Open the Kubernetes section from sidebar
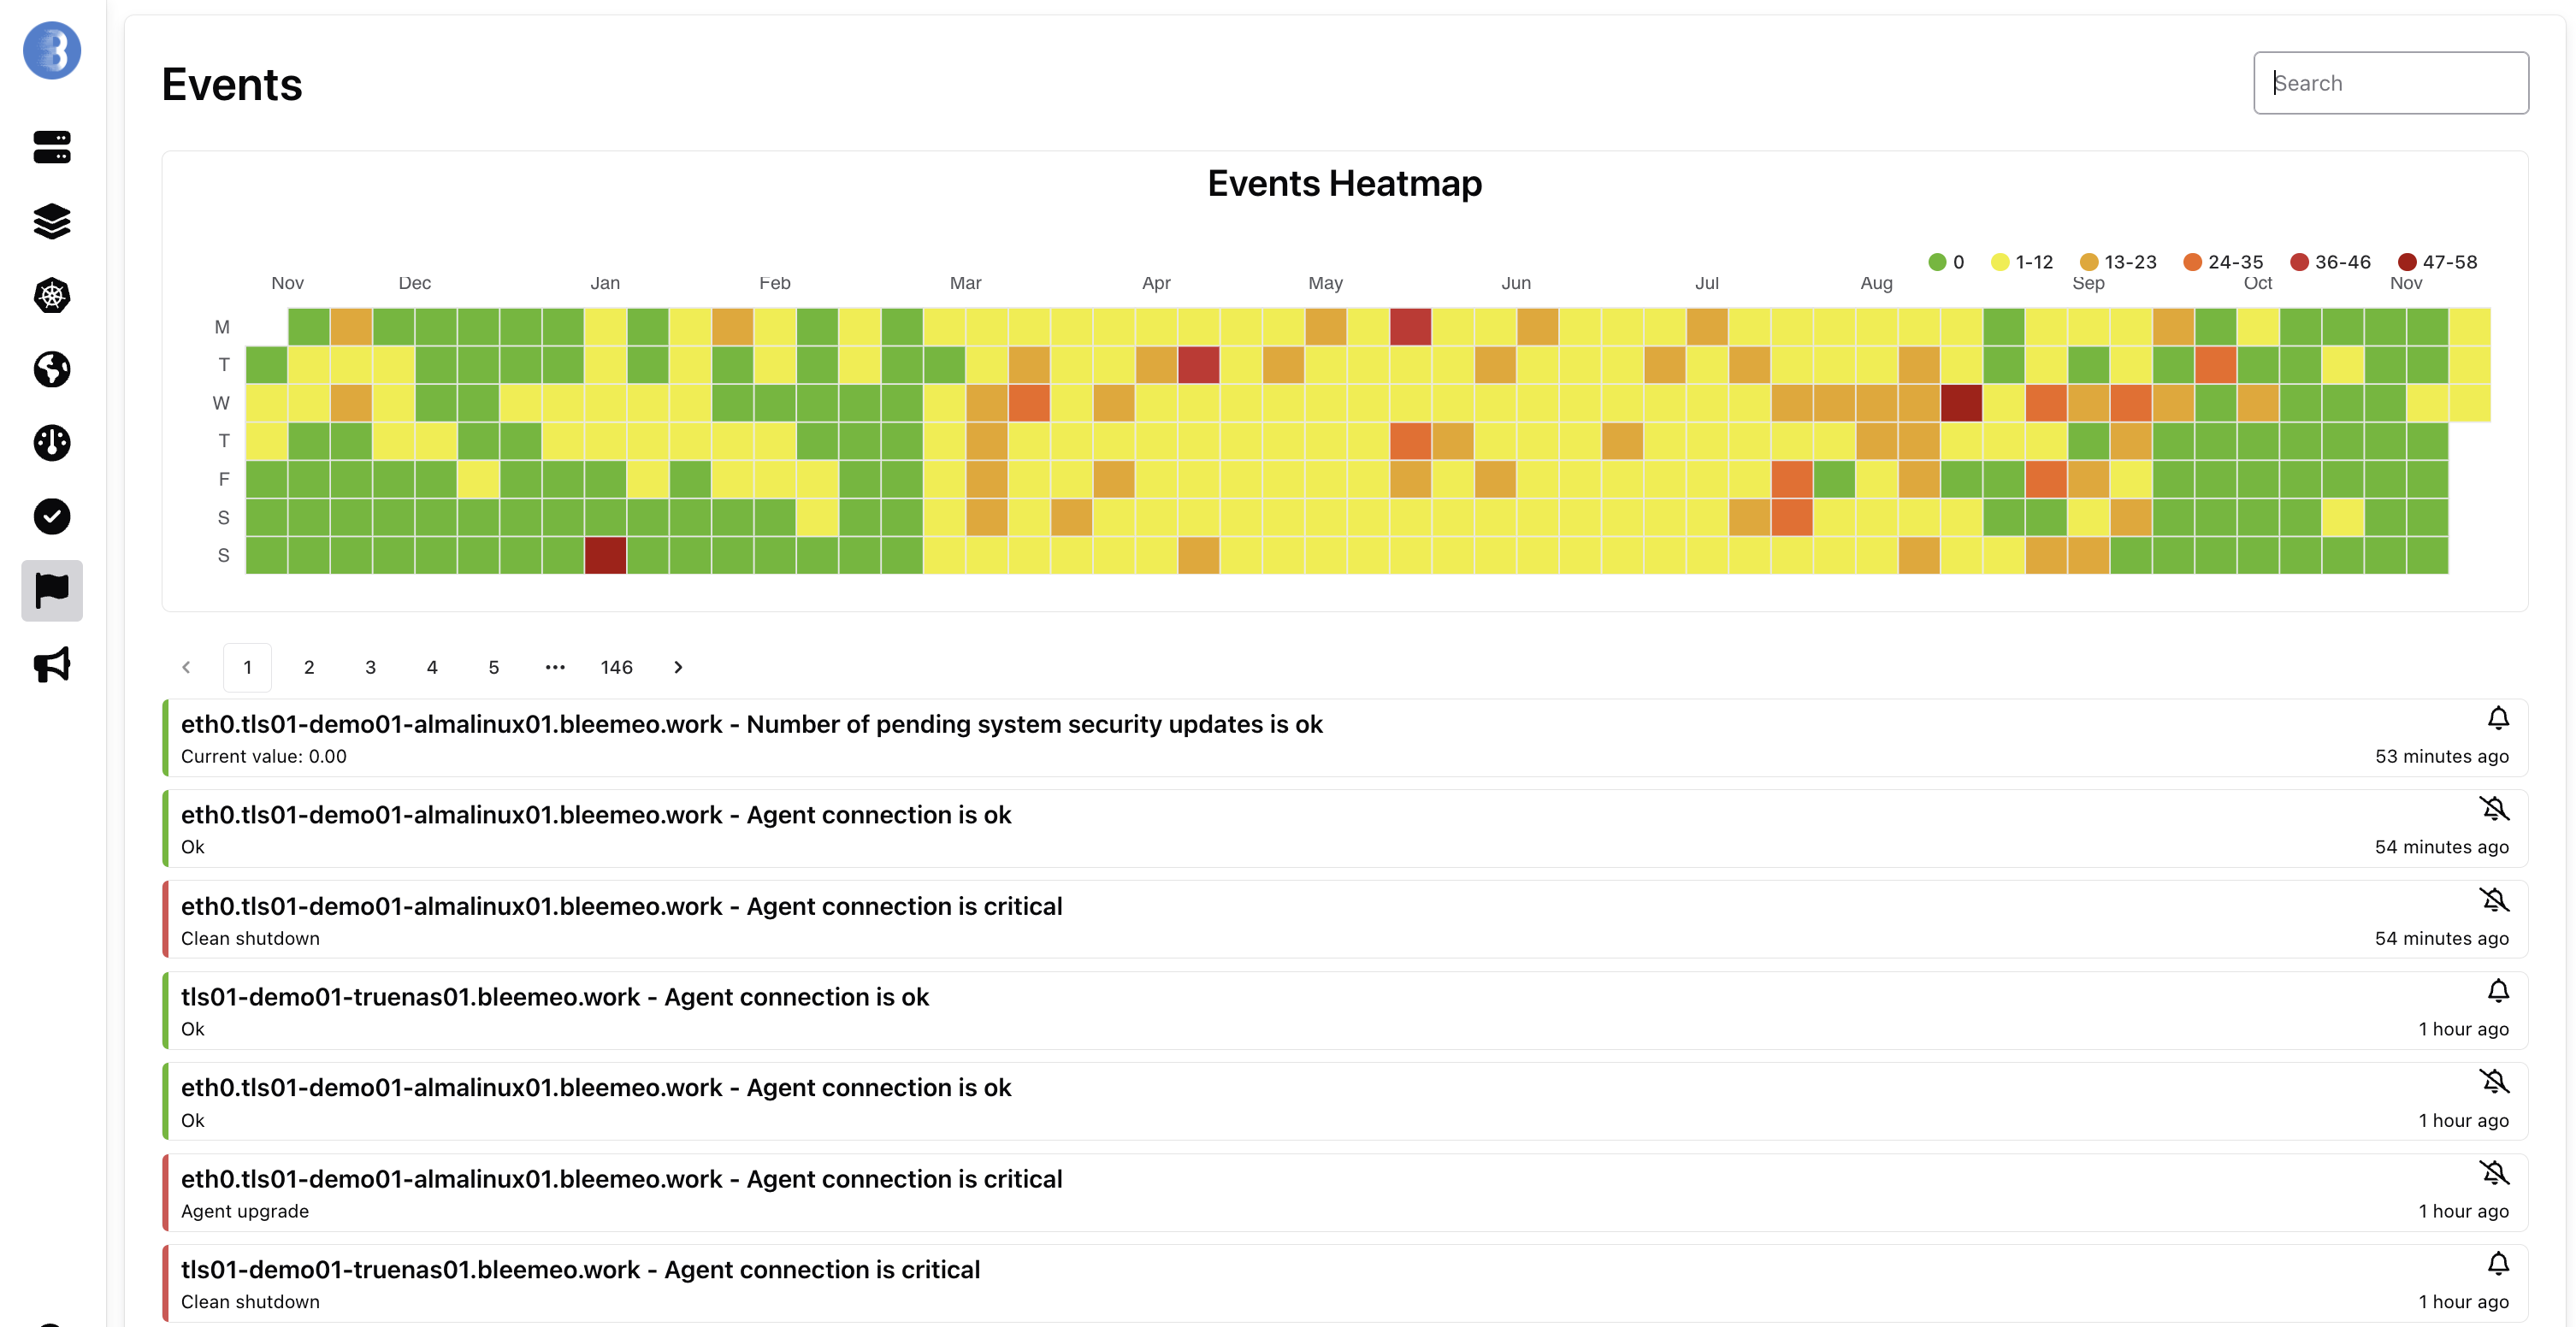Viewport: 2576px width, 1327px height. click(x=51, y=296)
